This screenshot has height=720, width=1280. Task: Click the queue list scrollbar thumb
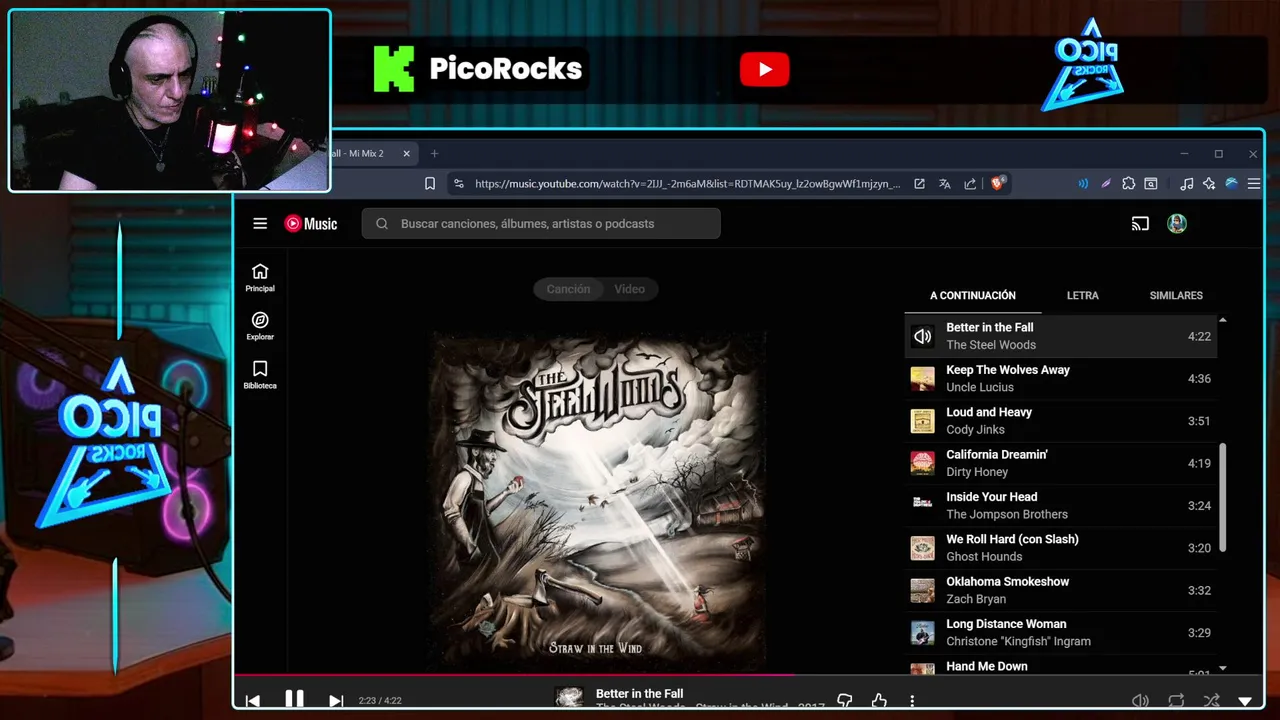[x=1222, y=497]
